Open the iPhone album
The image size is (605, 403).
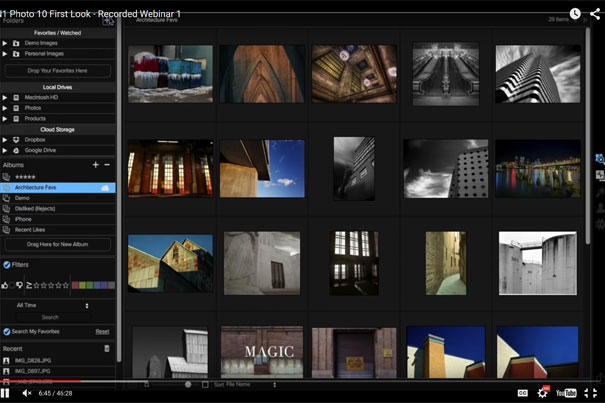click(x=58, y=219)
